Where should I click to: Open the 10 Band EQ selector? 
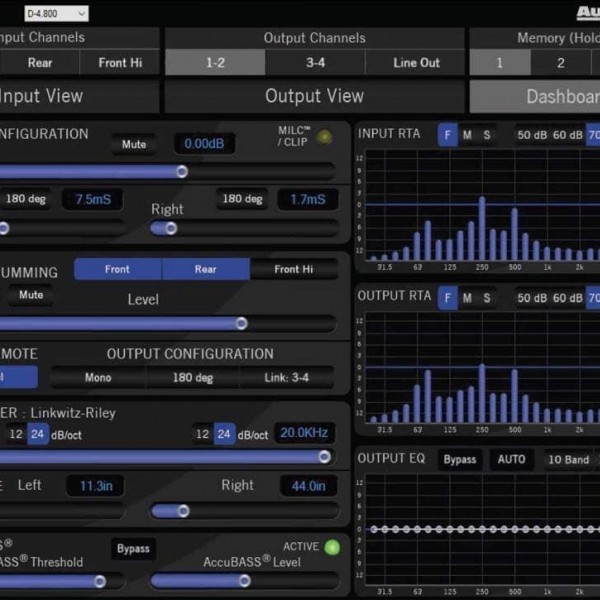click(568, 459)
